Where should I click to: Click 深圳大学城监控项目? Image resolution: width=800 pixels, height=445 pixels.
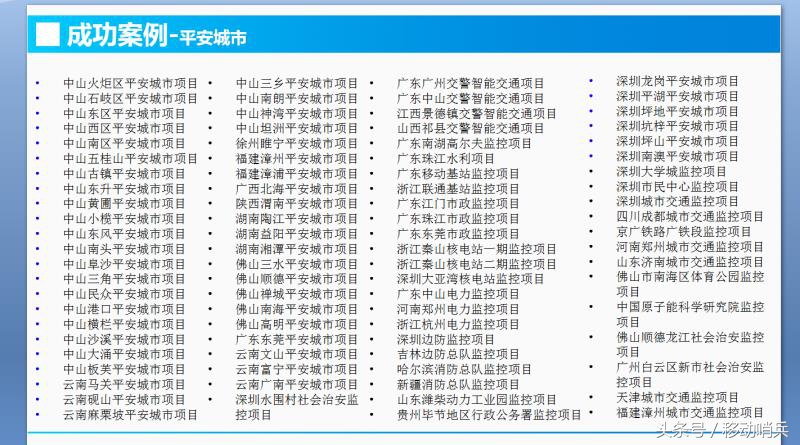click(x=671, y=171)
